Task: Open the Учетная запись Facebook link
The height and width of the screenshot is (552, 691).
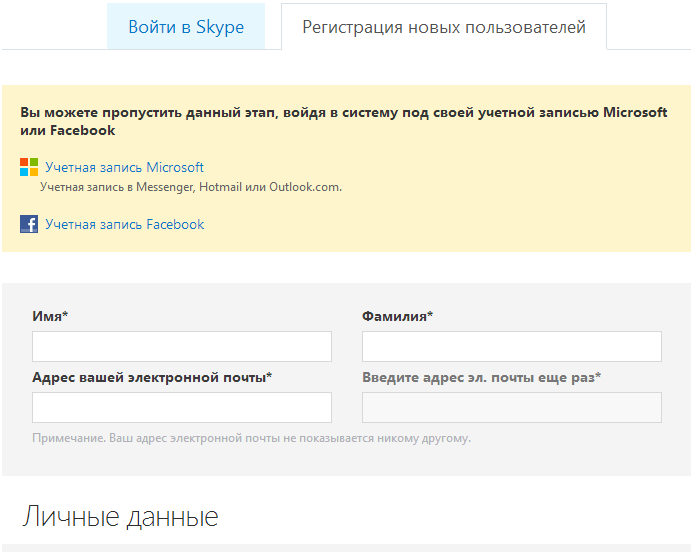Action: click(125, 224)
